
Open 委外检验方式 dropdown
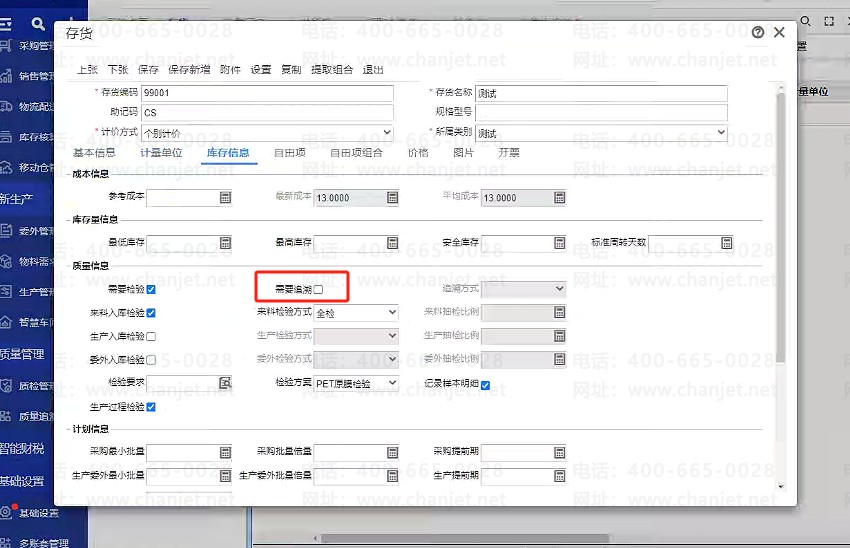pos(356,359)
